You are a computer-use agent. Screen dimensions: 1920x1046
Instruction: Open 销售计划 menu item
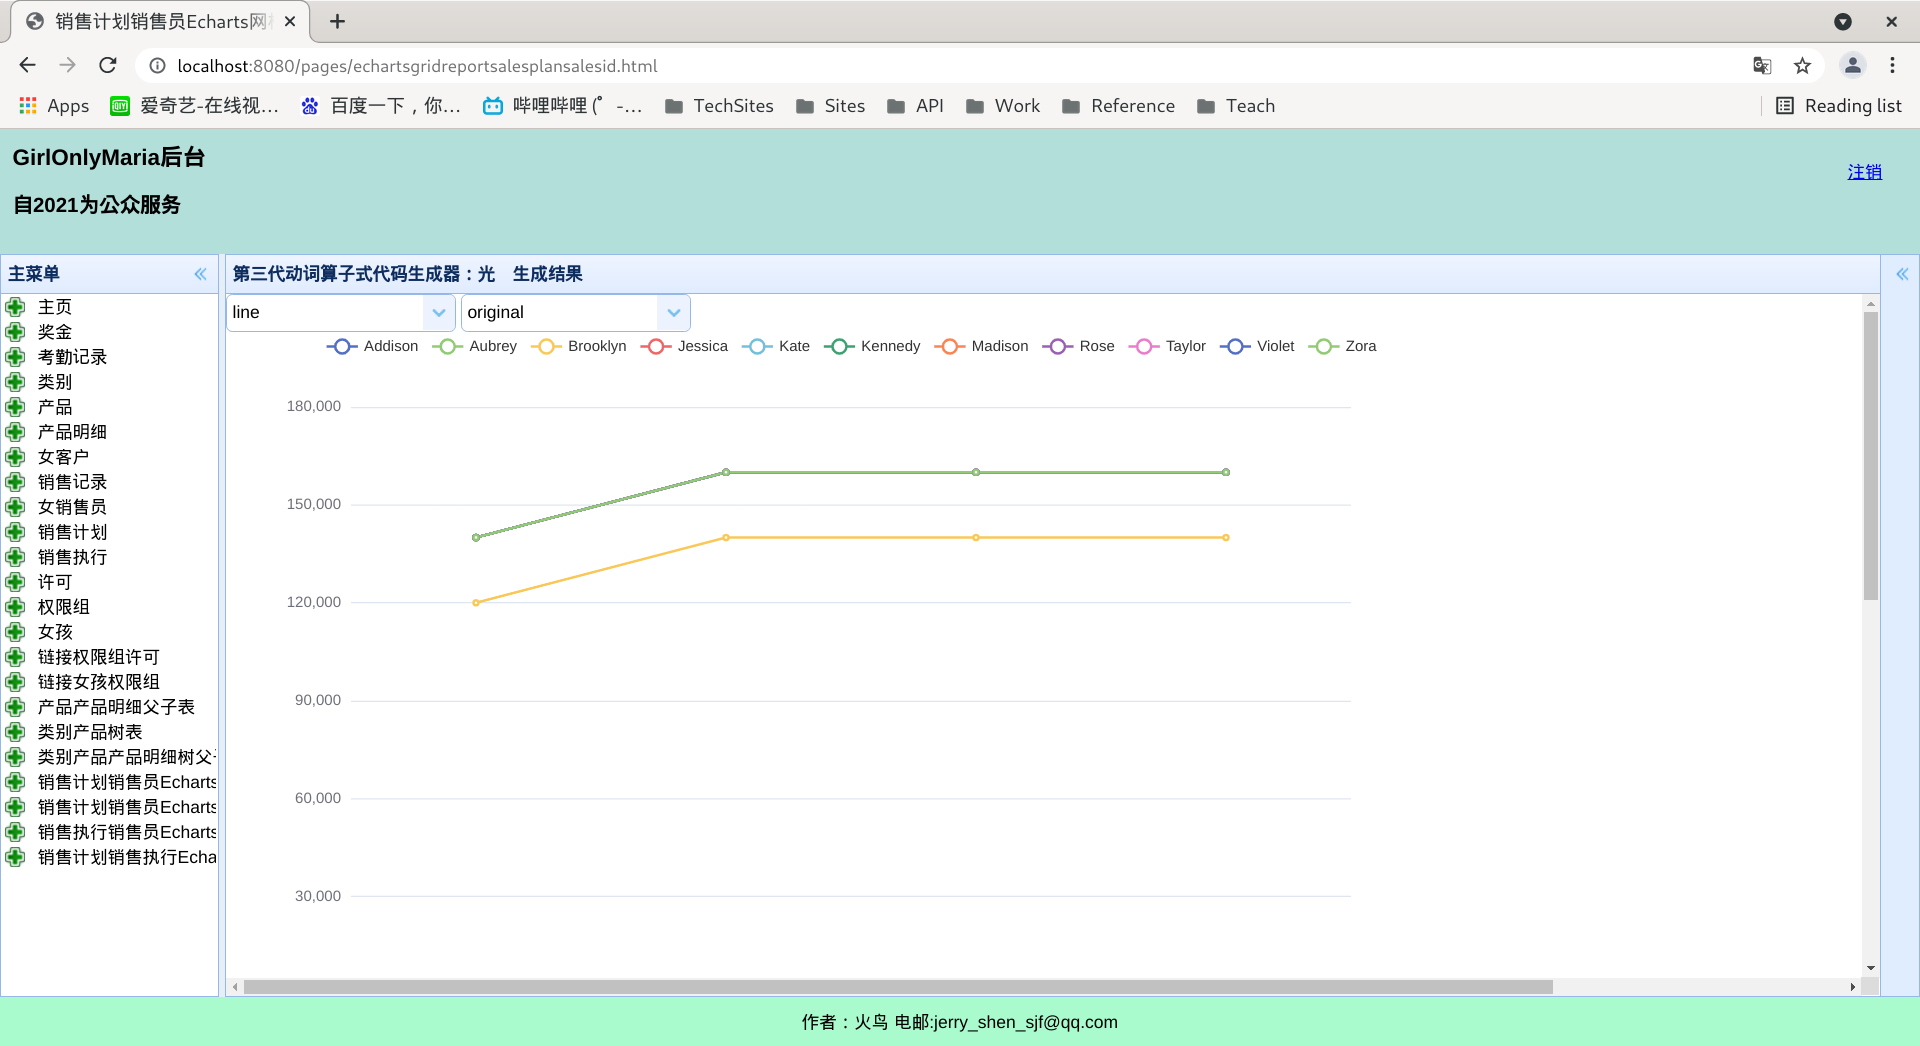tap(72, 532)
